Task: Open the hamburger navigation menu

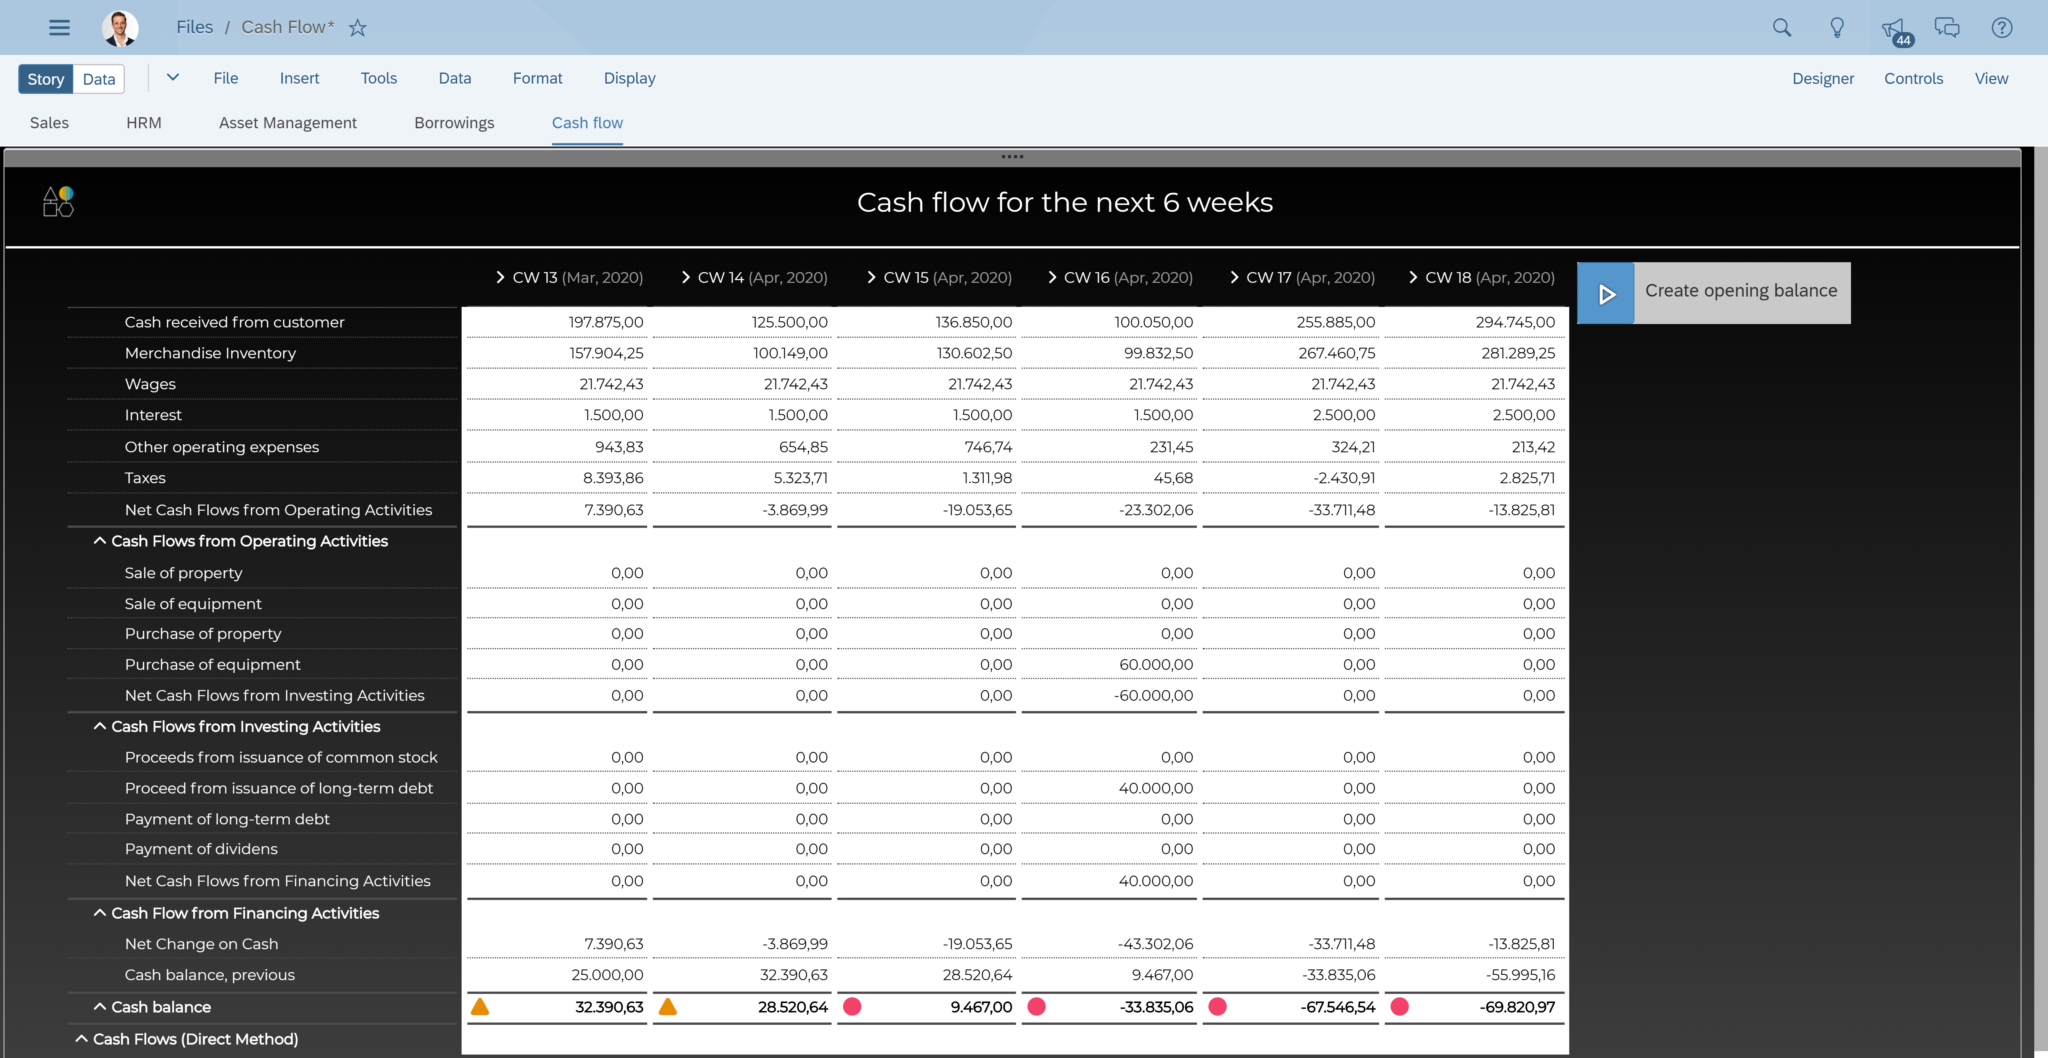Action: click(59, 27)
